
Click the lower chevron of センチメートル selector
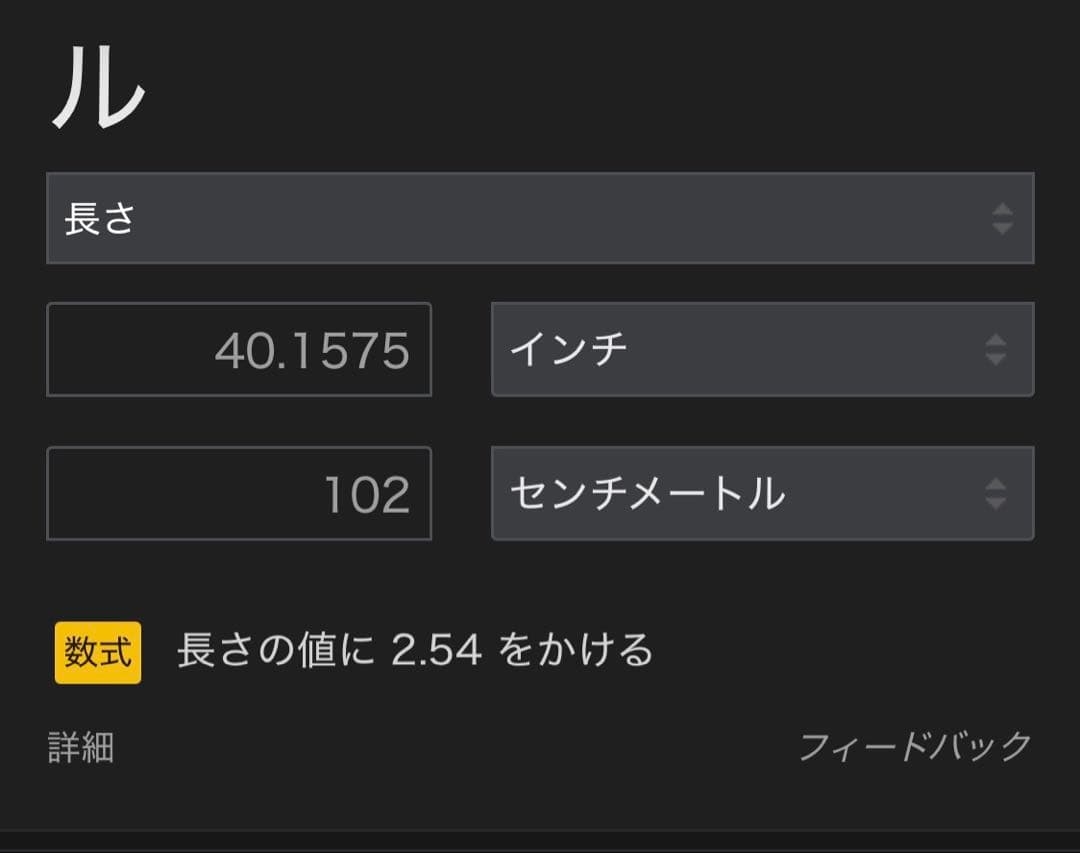(x=994, y=501)
